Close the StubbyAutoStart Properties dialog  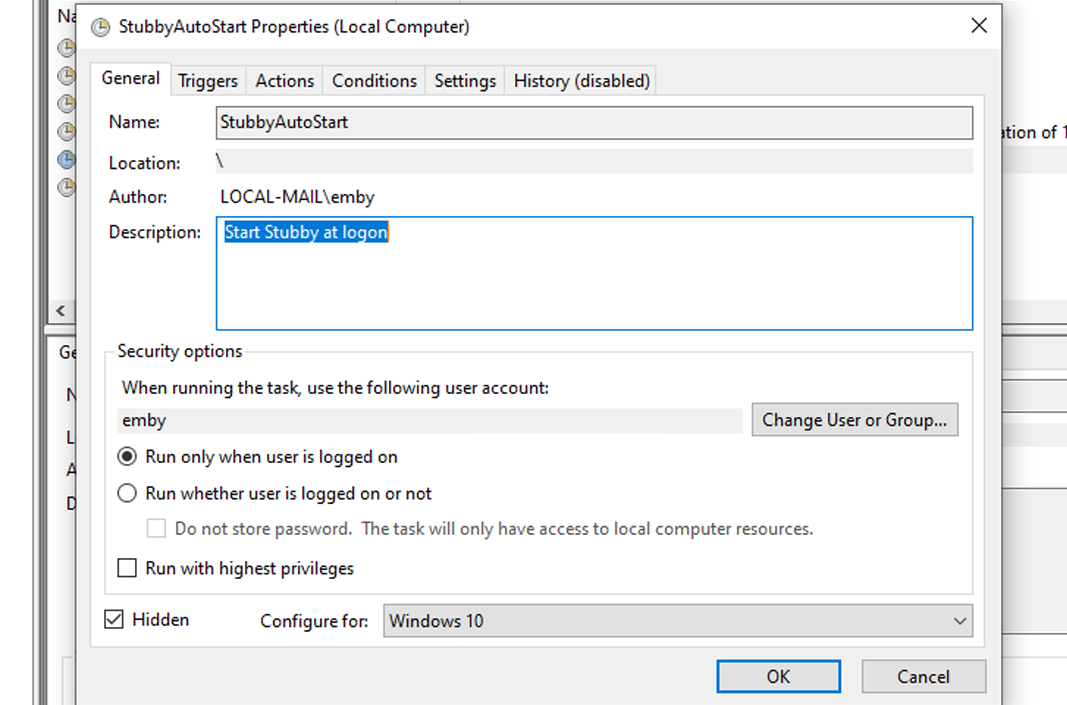(979, 27)
